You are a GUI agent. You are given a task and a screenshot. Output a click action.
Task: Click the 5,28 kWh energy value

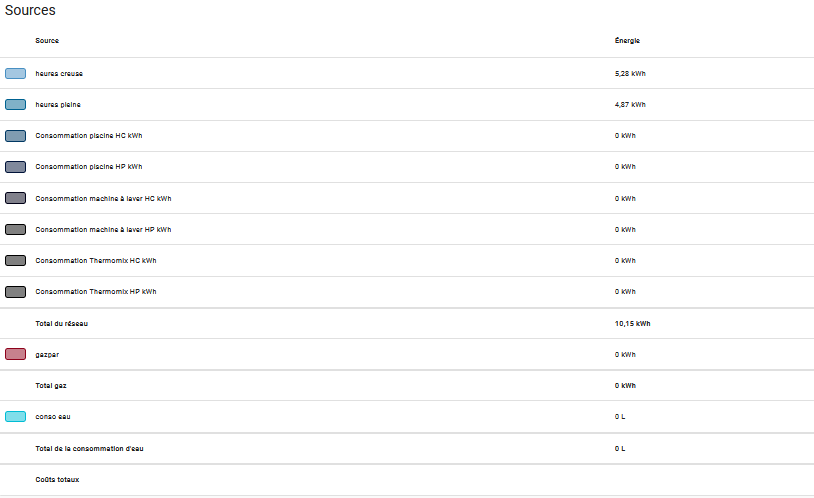click(x=630, y=74)
